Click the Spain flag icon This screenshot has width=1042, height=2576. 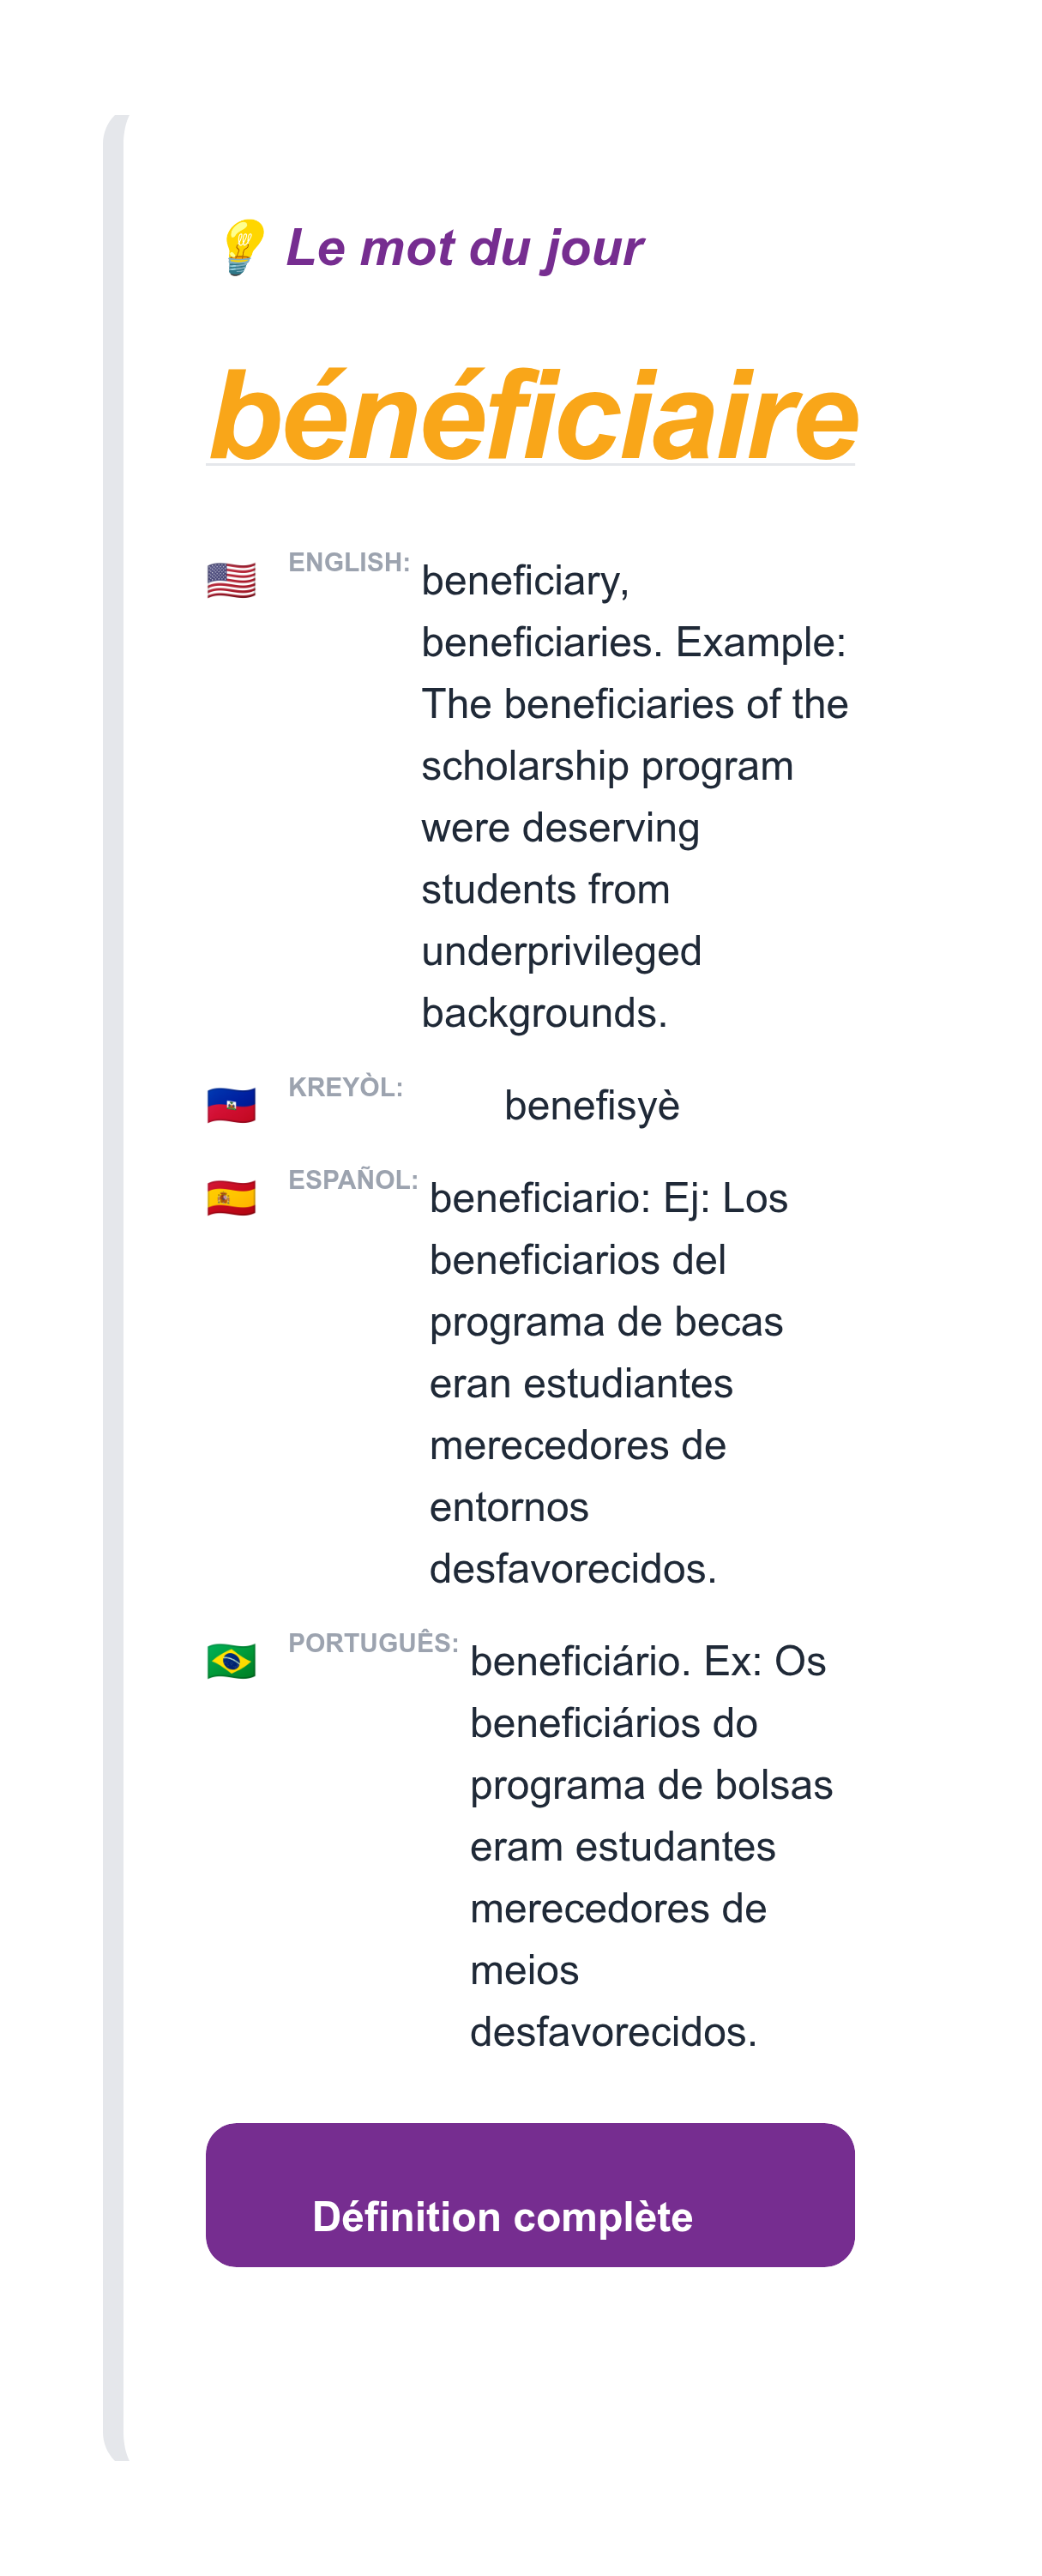click(231, 1195)
